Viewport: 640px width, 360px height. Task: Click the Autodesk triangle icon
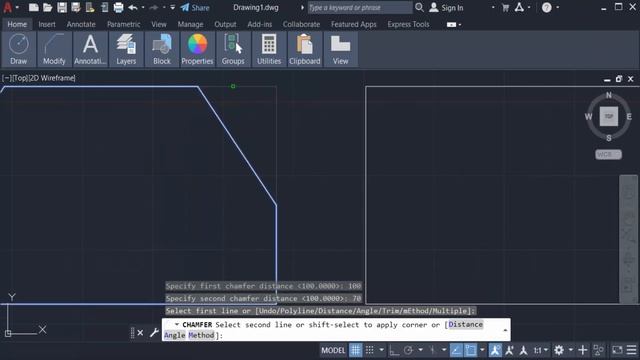coord(519,7)
